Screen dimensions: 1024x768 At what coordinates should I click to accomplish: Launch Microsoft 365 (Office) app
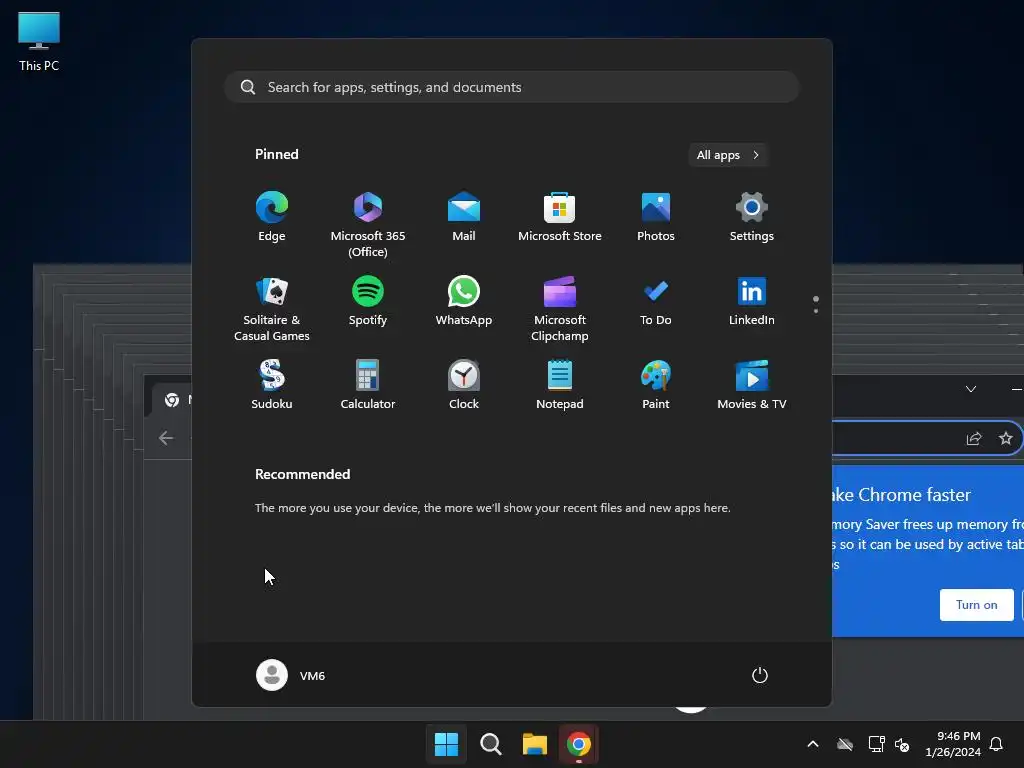[x=368, y=225]
